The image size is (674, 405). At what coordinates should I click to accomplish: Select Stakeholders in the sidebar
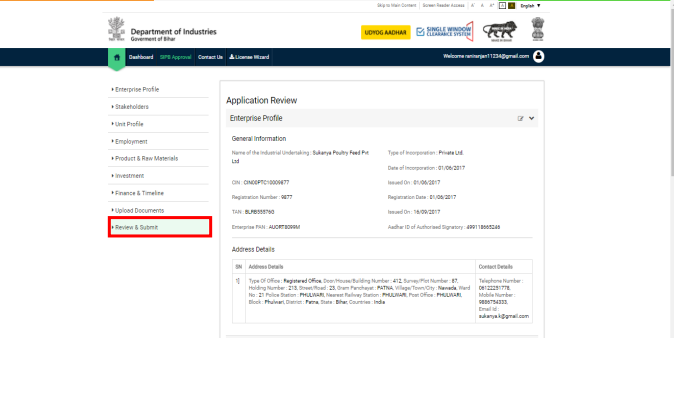158,107
